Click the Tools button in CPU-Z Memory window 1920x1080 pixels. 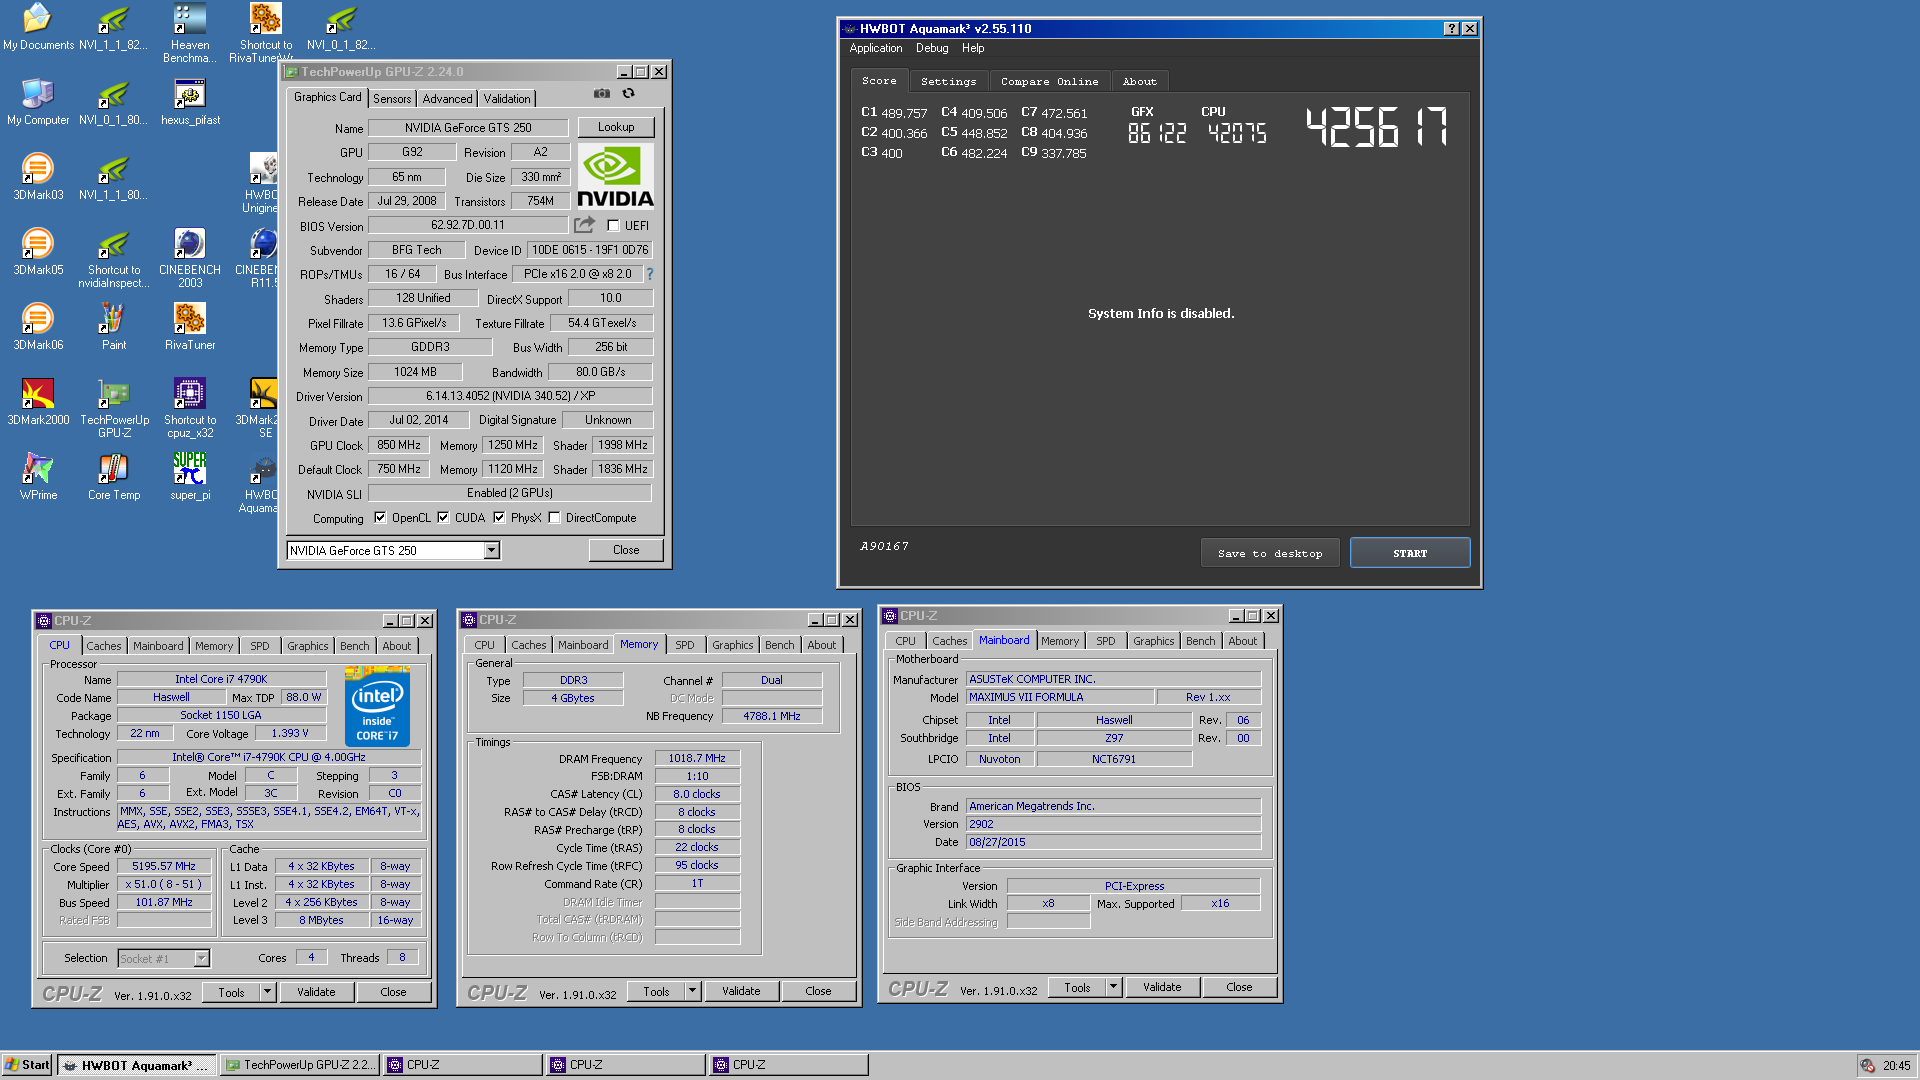pyautogui.click(x=656, y=991)
